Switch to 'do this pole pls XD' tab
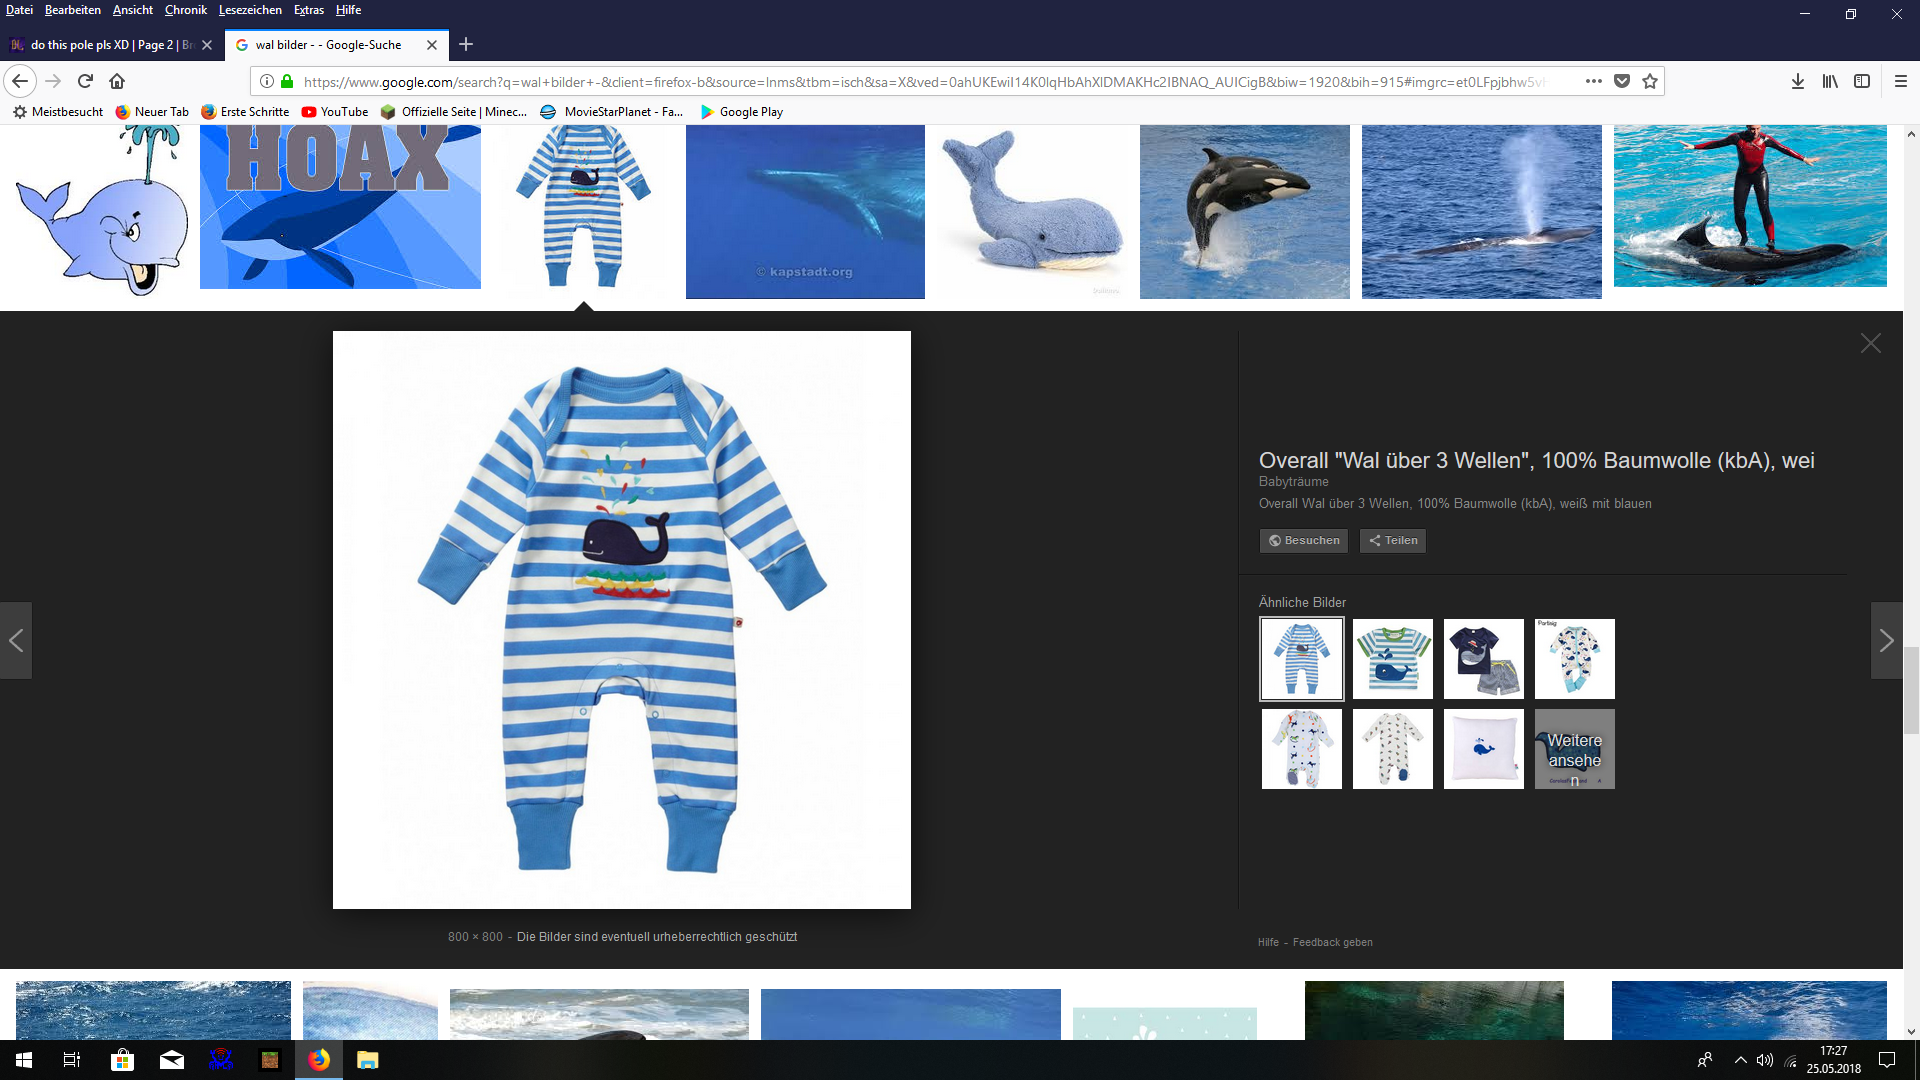This screenshot has height=1080, width=1920. pyautogui.click(x=110, y=45)
